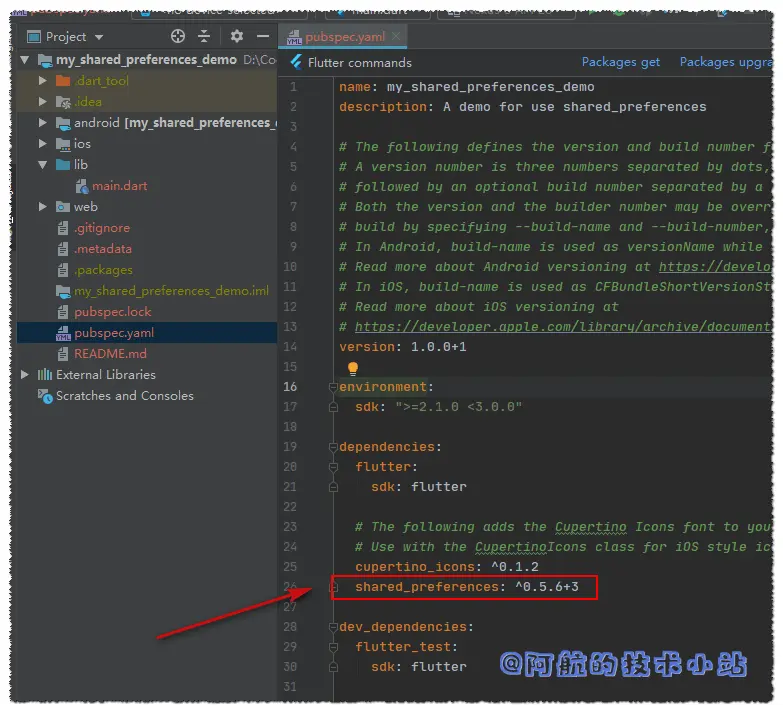The height and width of the screenshot is (712, 783).
Task: Click the .idea folder icon
Action: [x=63, y=101]
